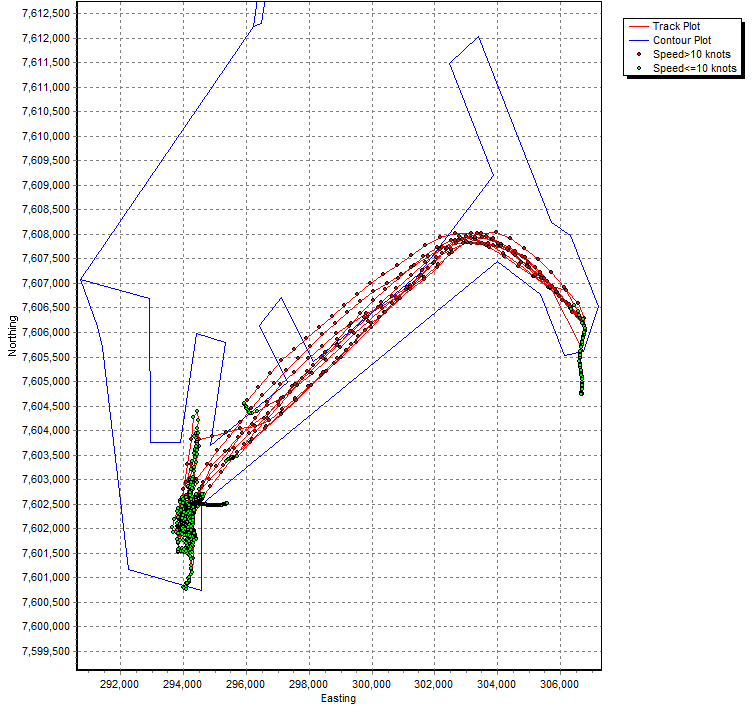Click the Easting axis title
Image resolution: width=753 pixels, height=720 pixels.
[338, 699]
